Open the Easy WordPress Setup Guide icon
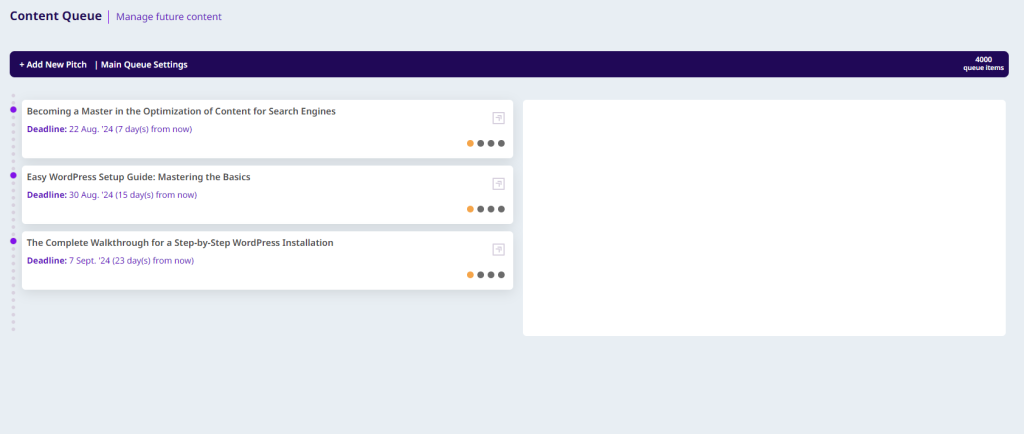 (x=498, y=184)
